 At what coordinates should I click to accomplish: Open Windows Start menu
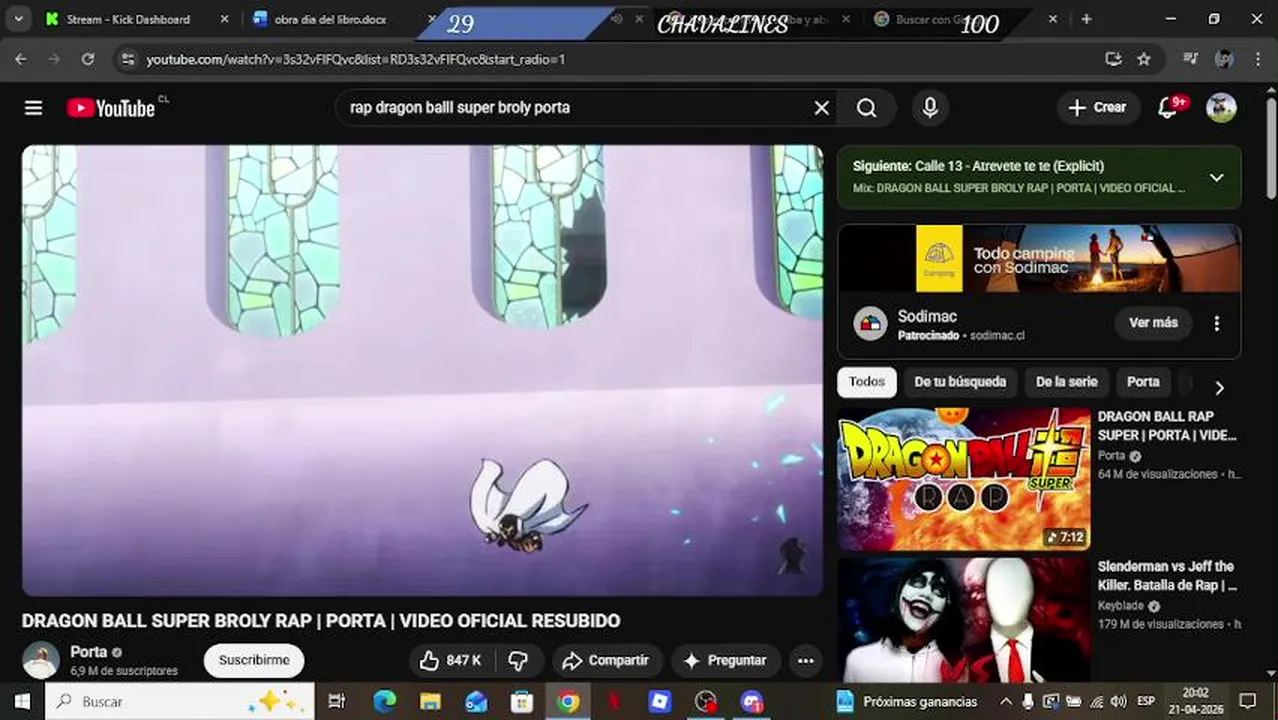point(21,702)
